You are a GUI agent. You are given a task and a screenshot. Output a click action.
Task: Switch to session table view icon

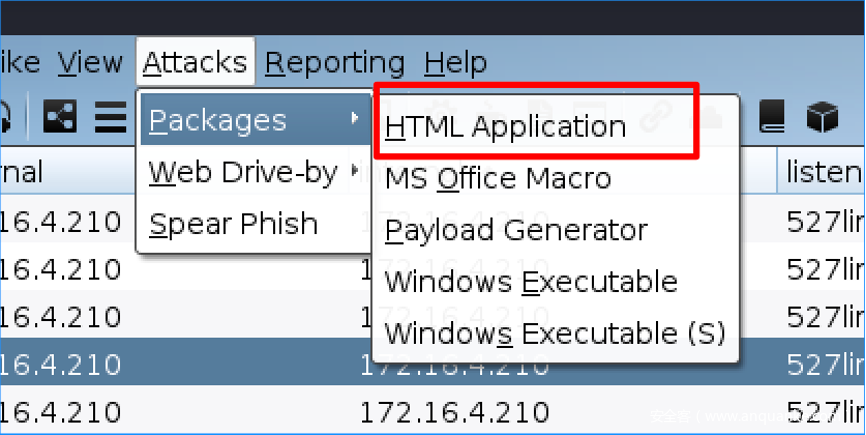coord(108,118)
